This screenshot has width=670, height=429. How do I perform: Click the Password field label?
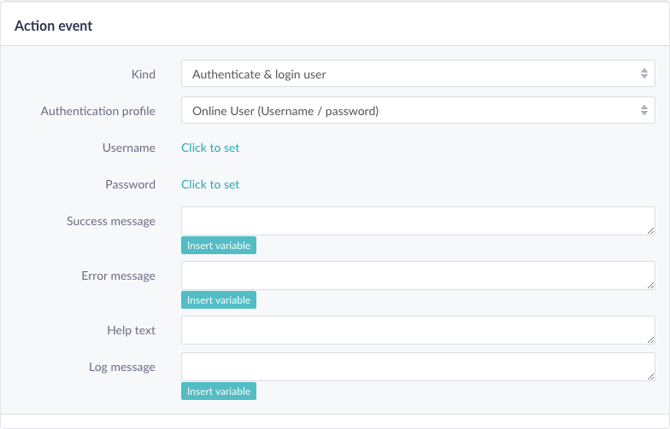[130, 185]
